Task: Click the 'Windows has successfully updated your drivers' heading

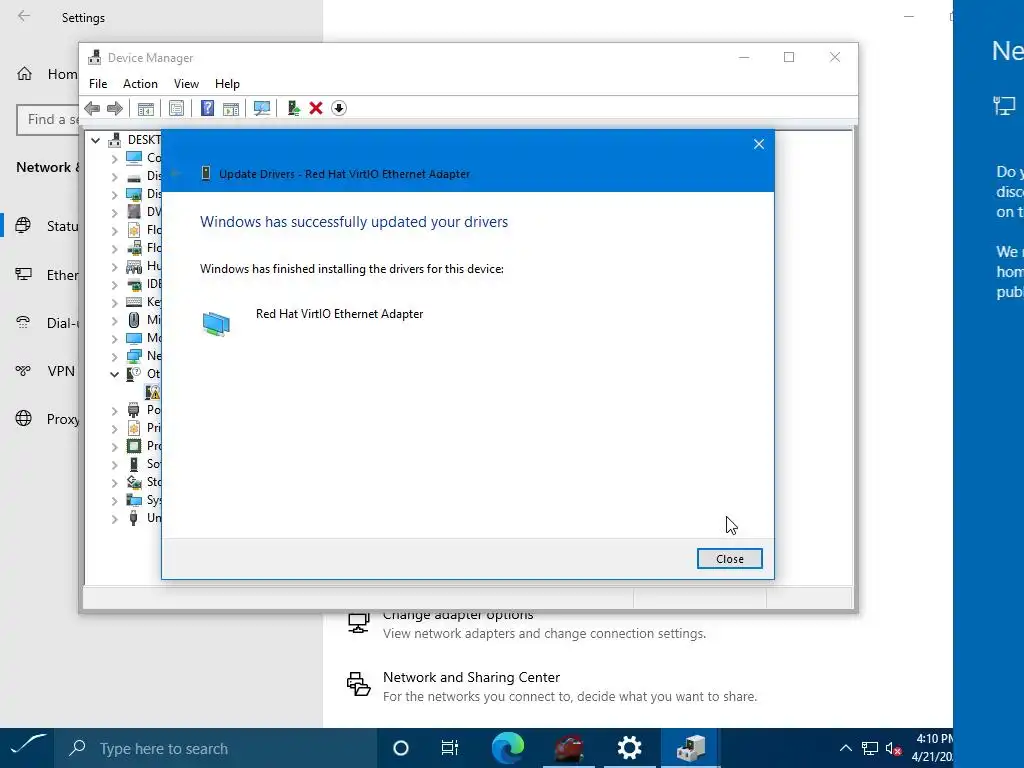Action: tap(354, 222)
